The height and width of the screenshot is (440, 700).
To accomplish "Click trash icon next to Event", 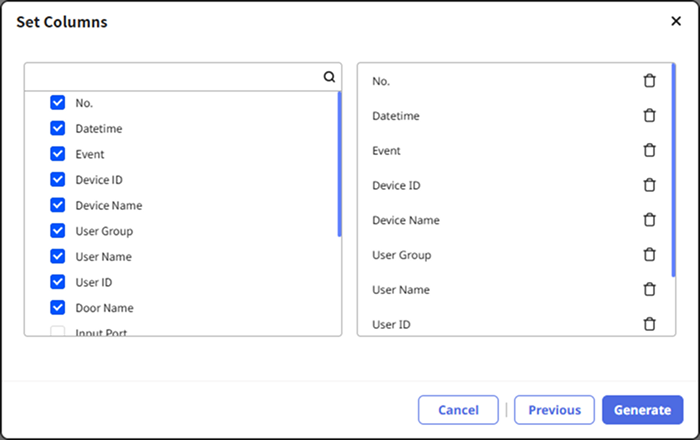I will point(649,151).
